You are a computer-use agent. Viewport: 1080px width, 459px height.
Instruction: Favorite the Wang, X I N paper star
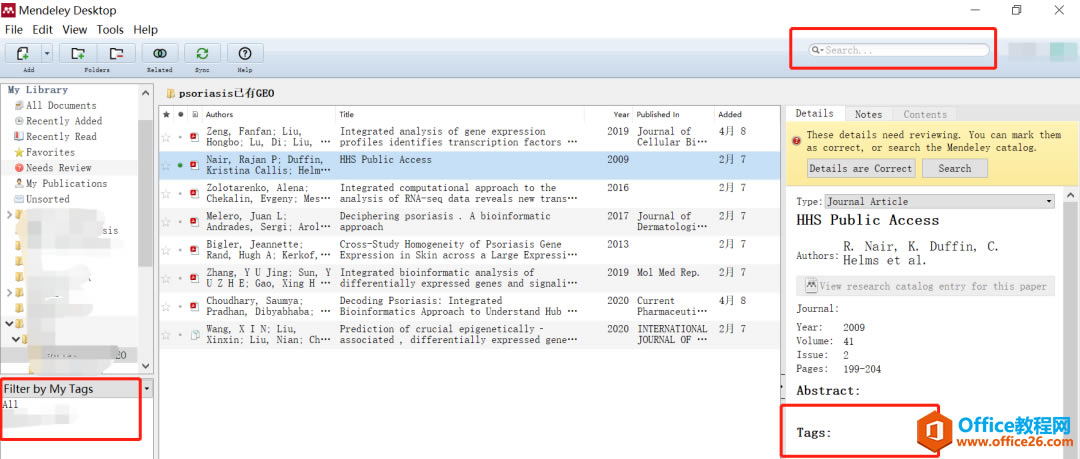coord(166,335)
